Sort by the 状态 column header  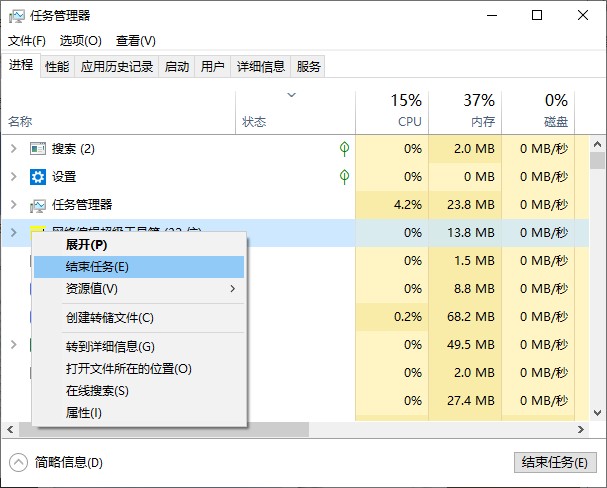pos(295,113)
